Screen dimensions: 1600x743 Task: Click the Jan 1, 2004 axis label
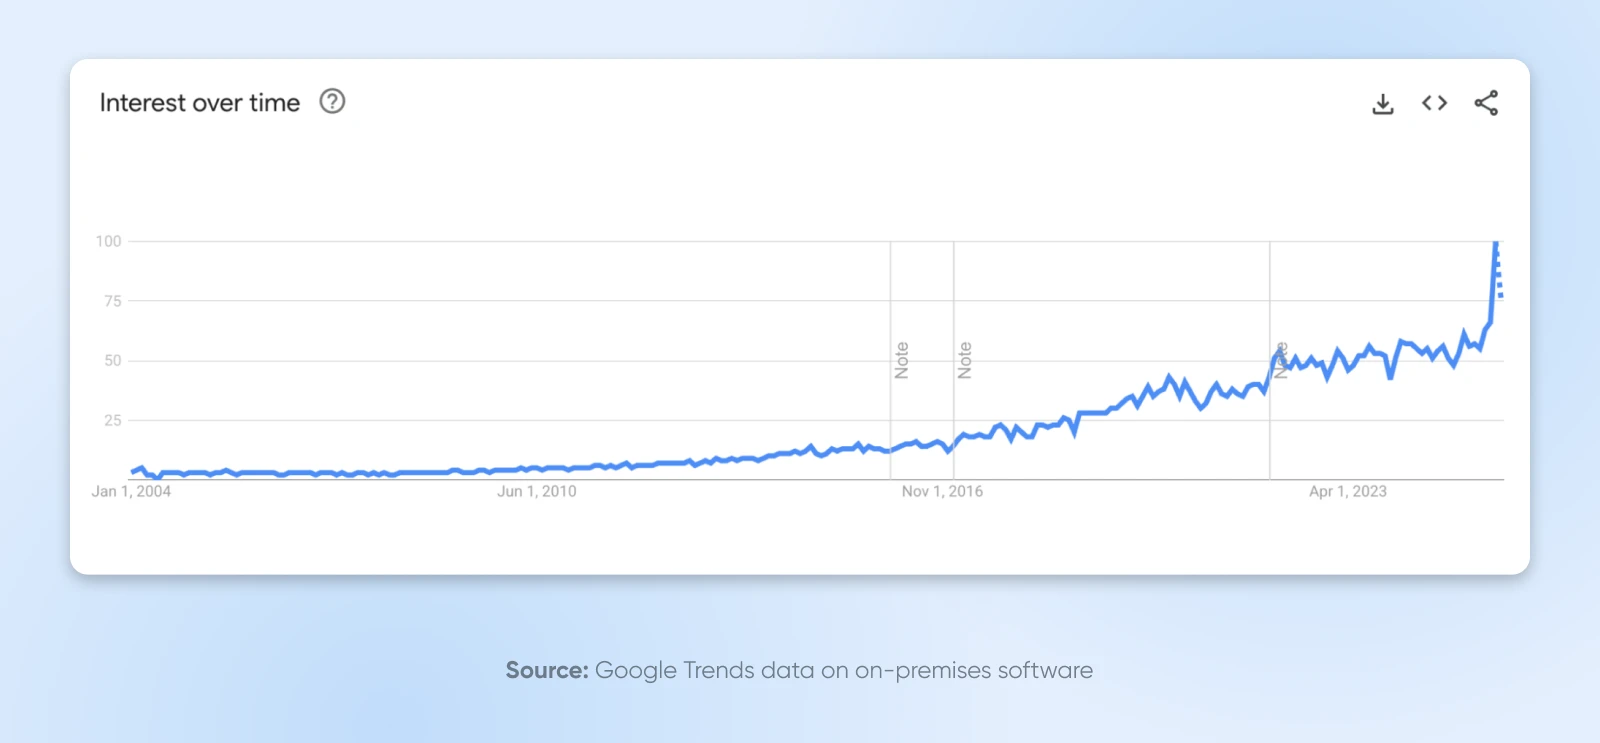pyautogui.click(x=131, y=491)
